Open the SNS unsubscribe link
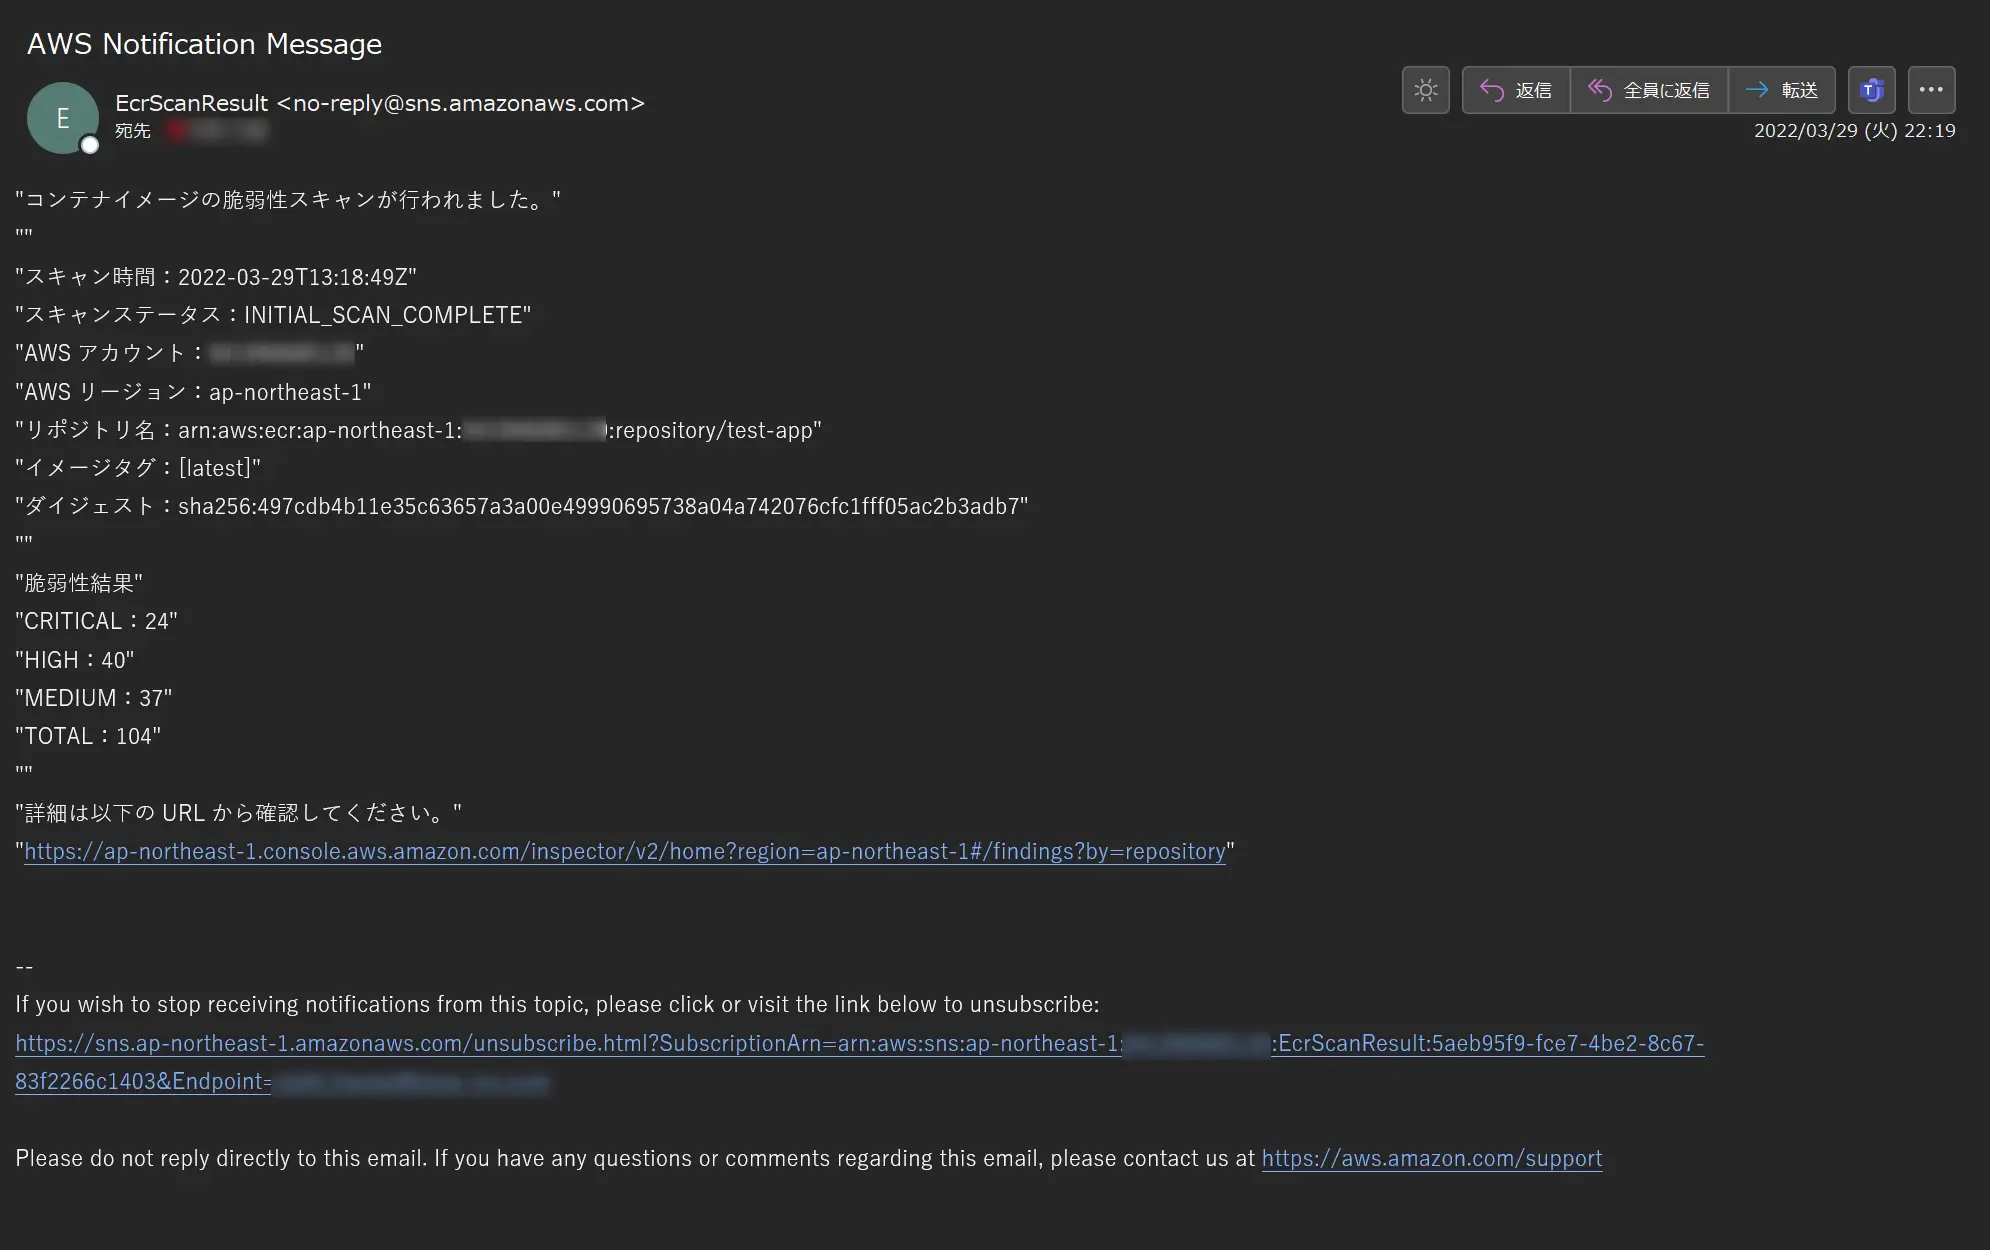This screenshot has height=1250, width=1990. tap(859, 1043)
